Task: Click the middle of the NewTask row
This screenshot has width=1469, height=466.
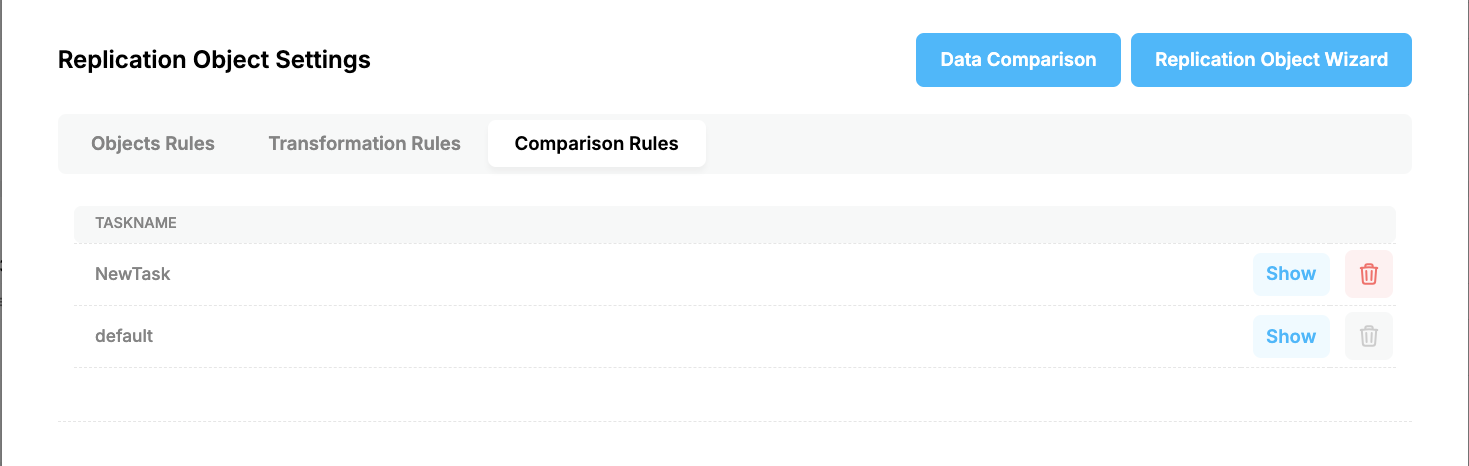Action: pyautogui.click(x=734, y=274)
